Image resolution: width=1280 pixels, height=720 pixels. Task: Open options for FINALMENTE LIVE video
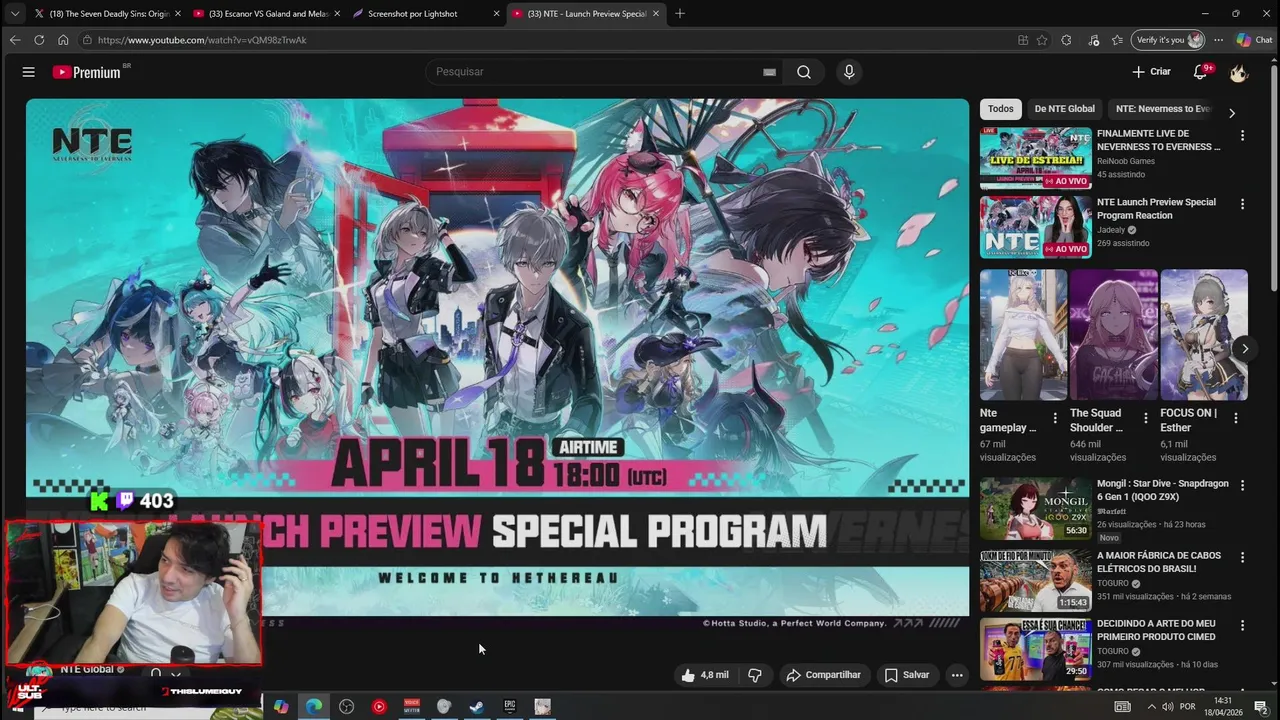point(1243,135)
